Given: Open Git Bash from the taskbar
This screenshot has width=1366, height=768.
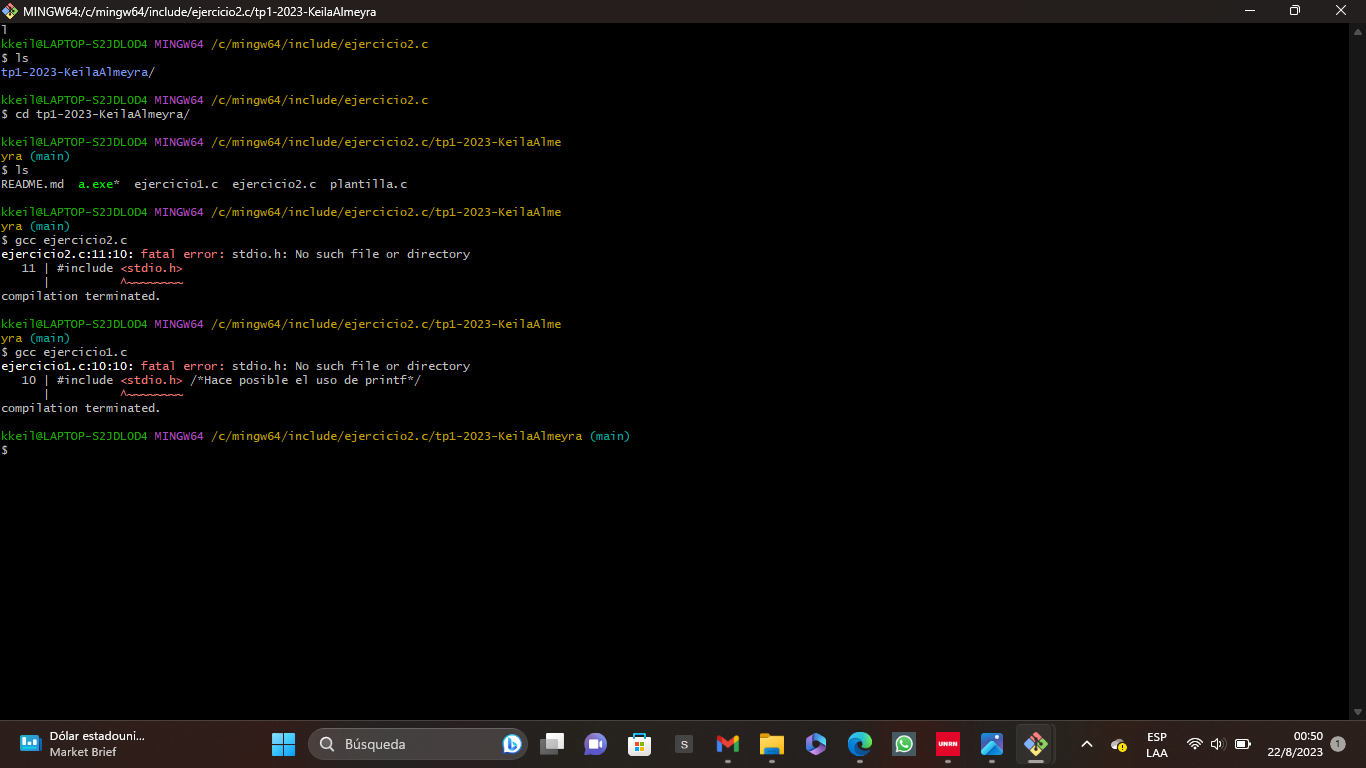Looking at the screenshot, I should pyautogui.click(x=1035, y=744).
